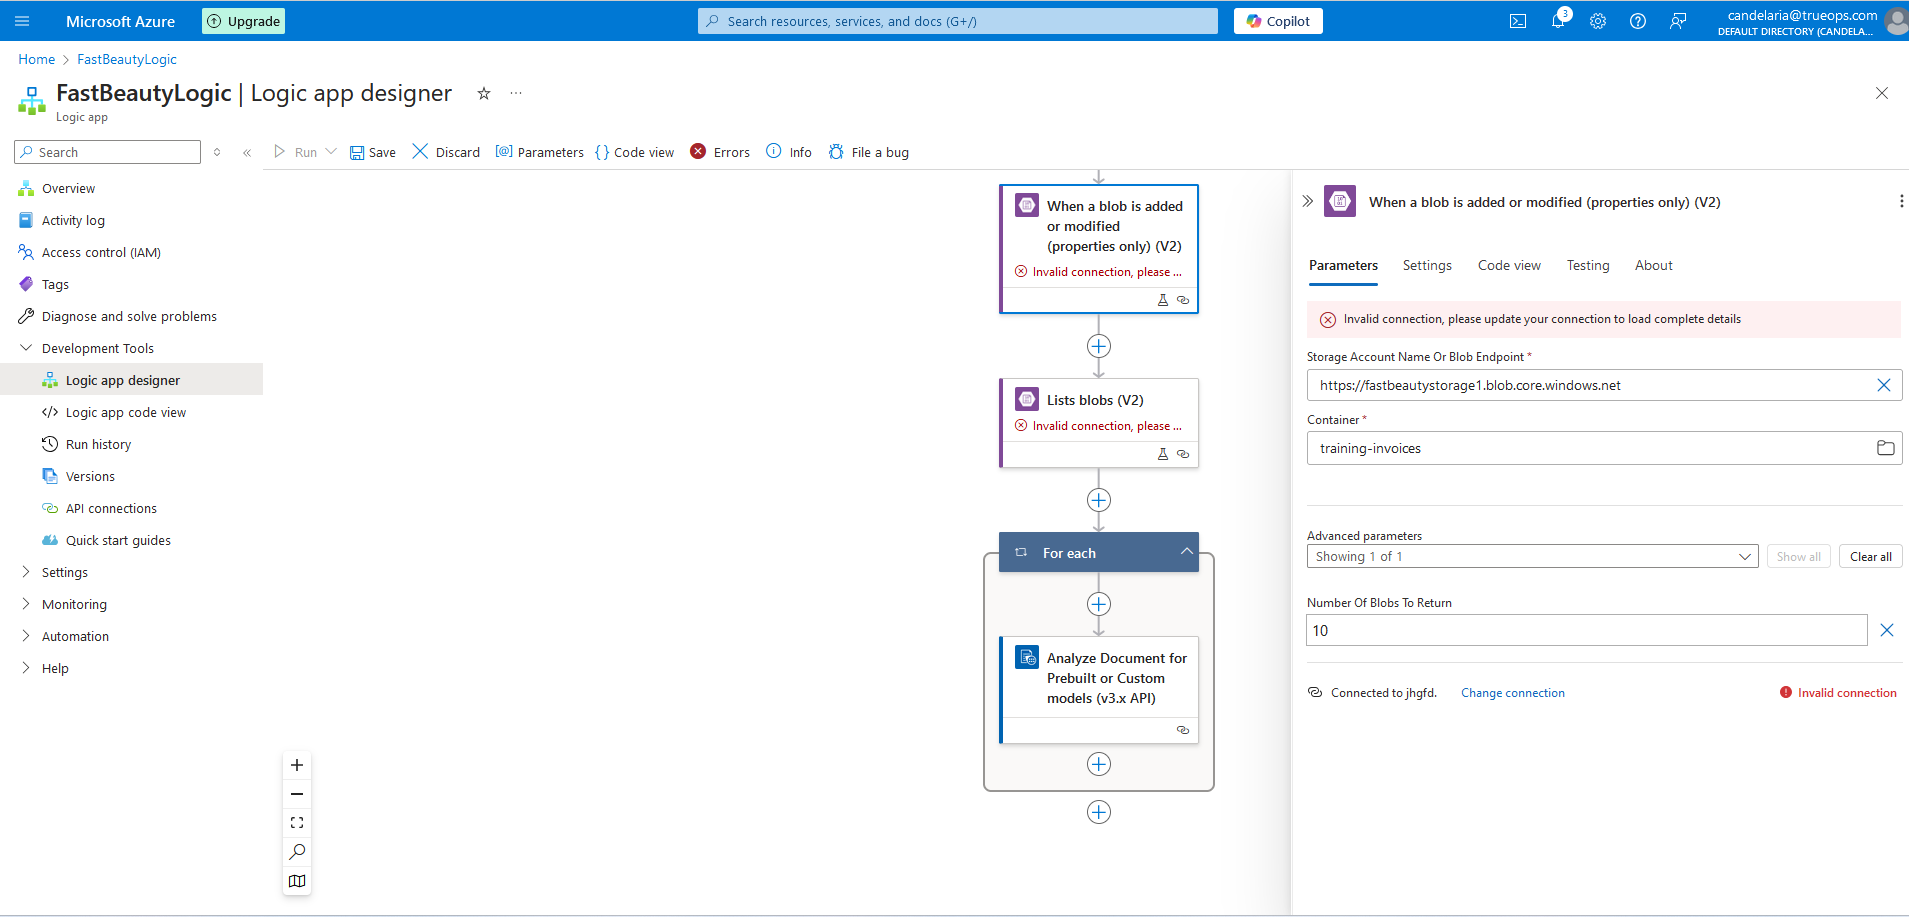Collapse the trigger details panel
Image resolution: width=1909 pixels, height=917 pixels.
pos(1307,201)
